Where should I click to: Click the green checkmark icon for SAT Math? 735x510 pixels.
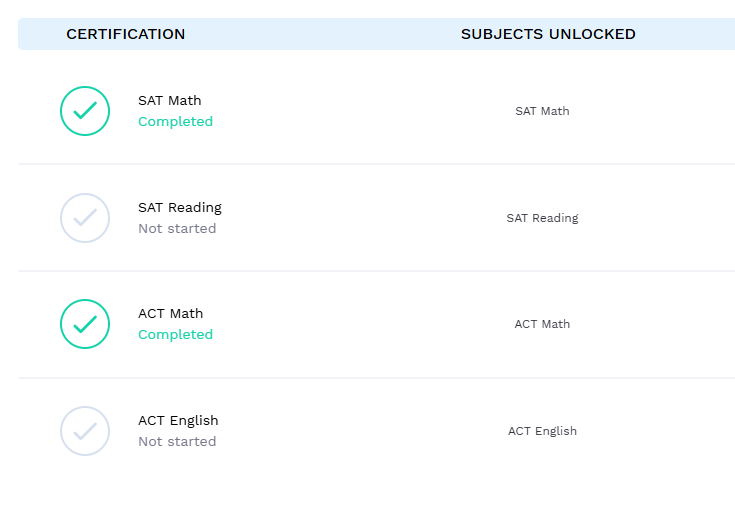[x=85, y=111]
